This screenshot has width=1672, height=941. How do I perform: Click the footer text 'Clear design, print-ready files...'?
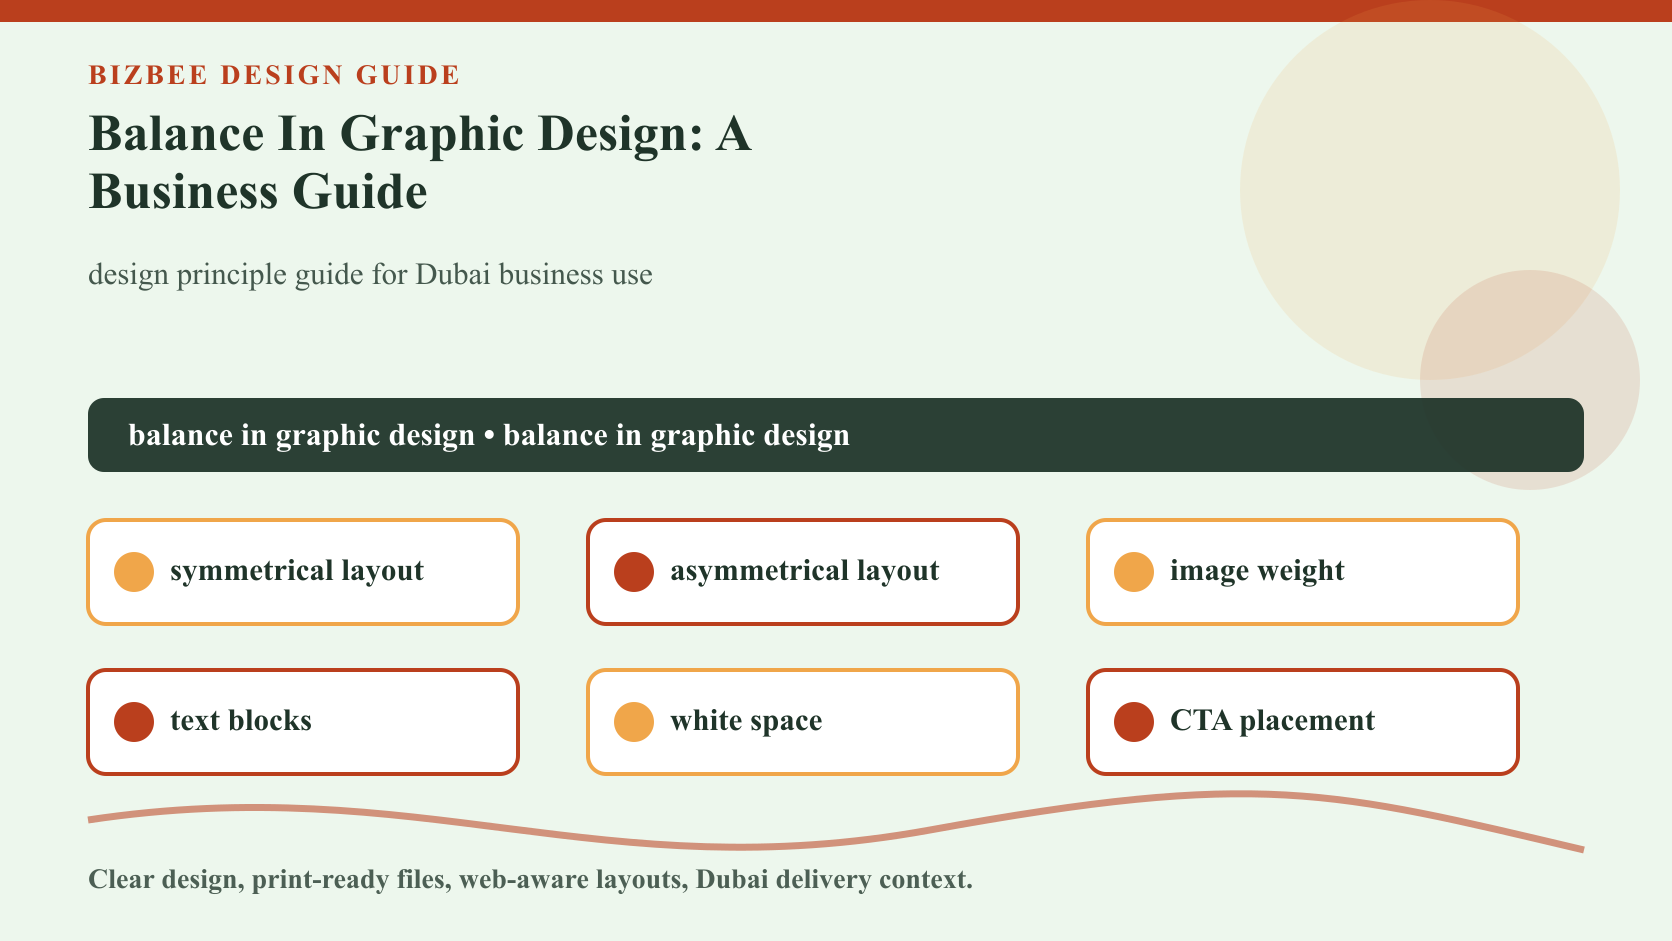(x=530, y=880)
